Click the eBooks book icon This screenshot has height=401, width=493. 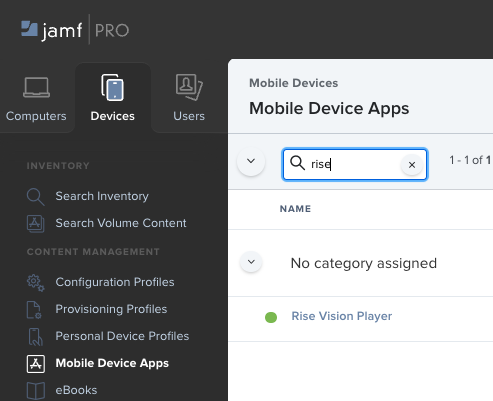pyautogui.click(x=36, y=391)
